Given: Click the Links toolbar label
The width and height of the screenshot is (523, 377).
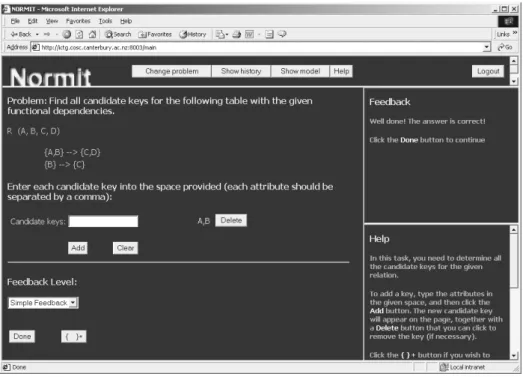Looking at the screenshot, I should tap(503, 34).
